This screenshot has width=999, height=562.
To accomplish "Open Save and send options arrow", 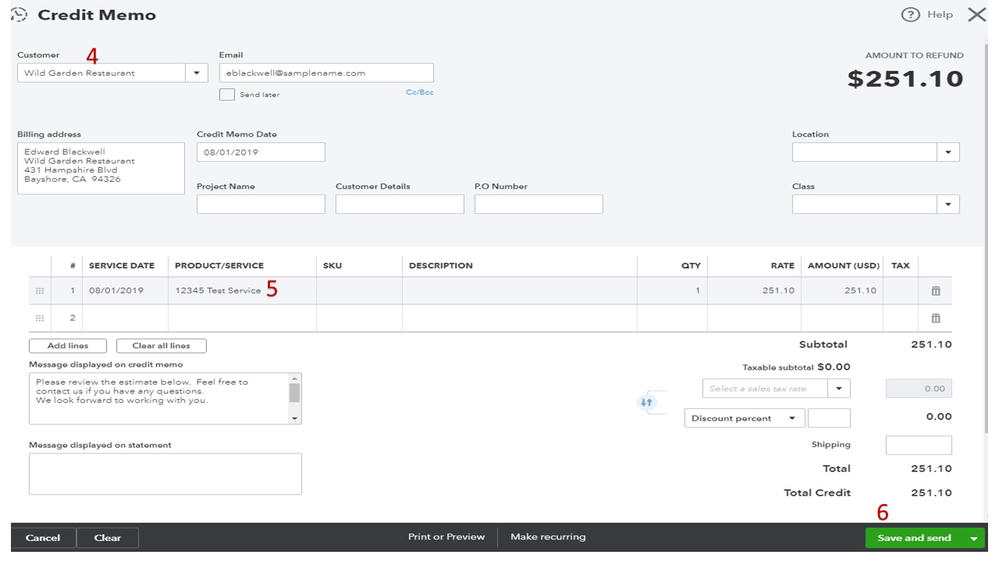I will pos(974,538).
